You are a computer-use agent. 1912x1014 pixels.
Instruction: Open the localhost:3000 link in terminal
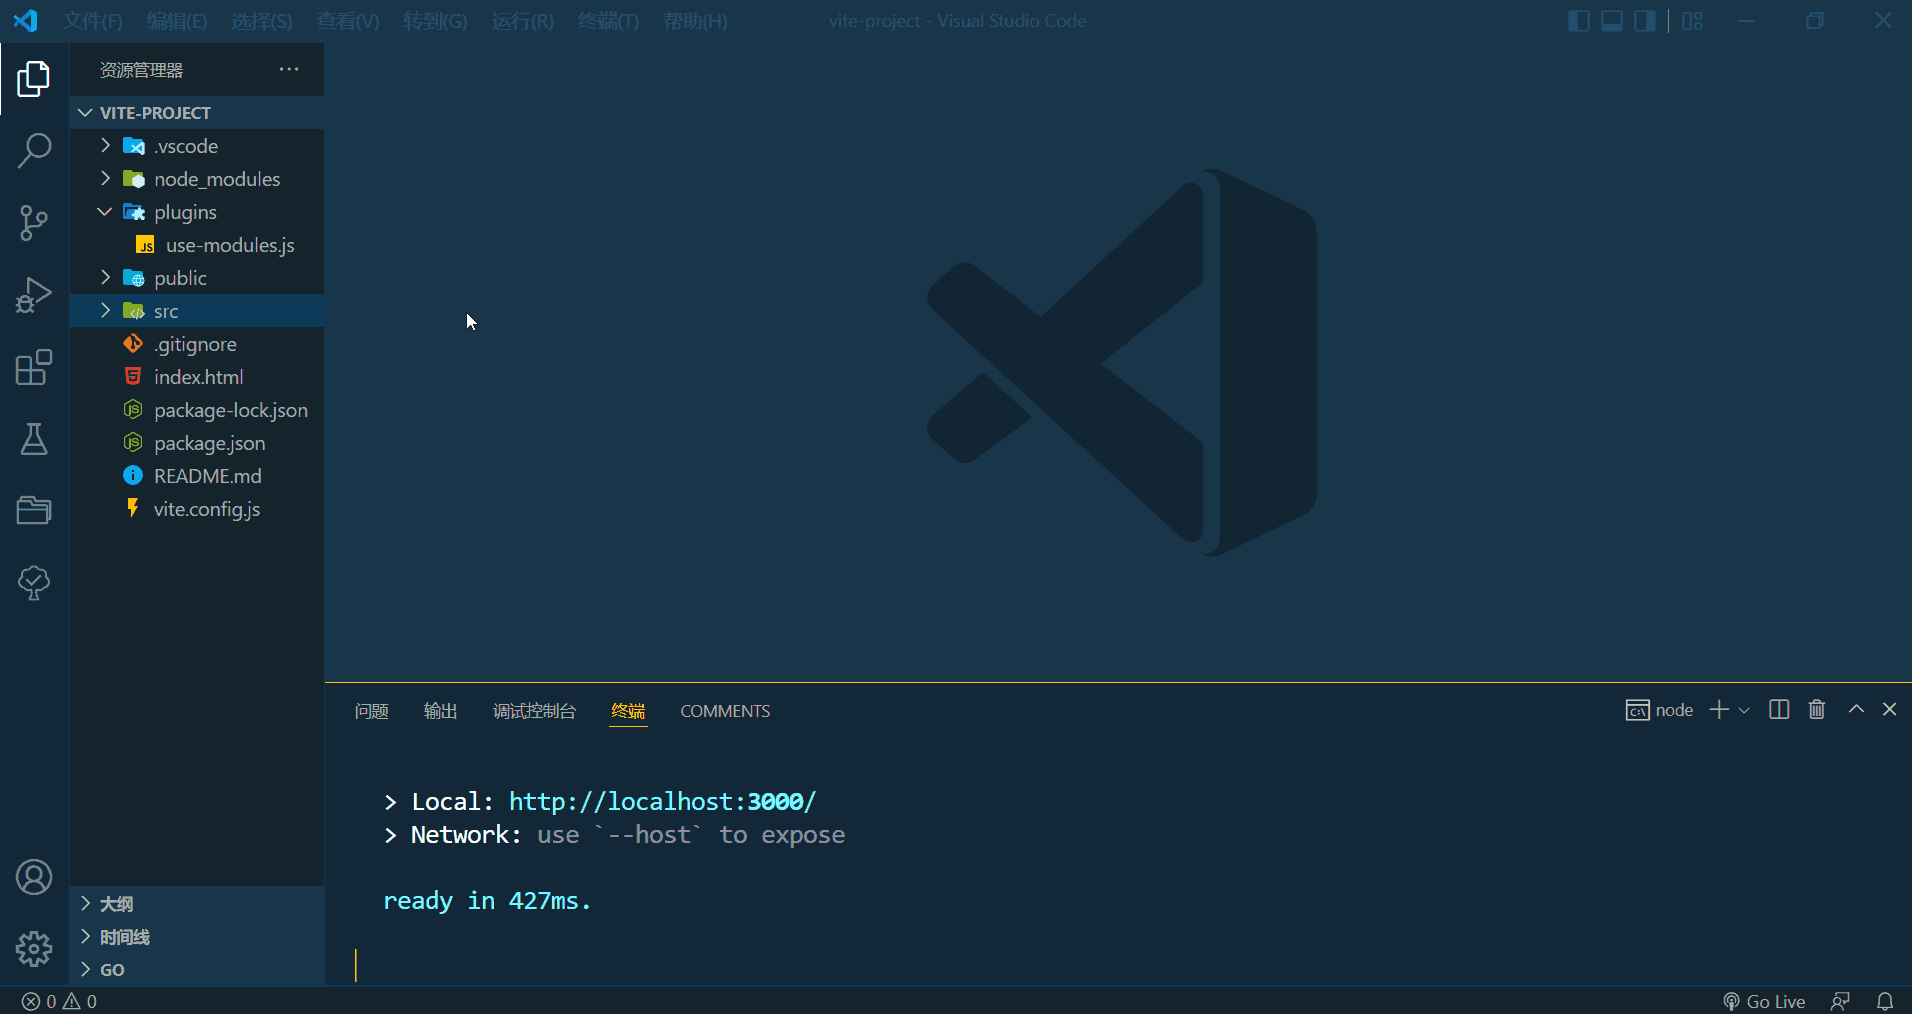pos(662,801)
